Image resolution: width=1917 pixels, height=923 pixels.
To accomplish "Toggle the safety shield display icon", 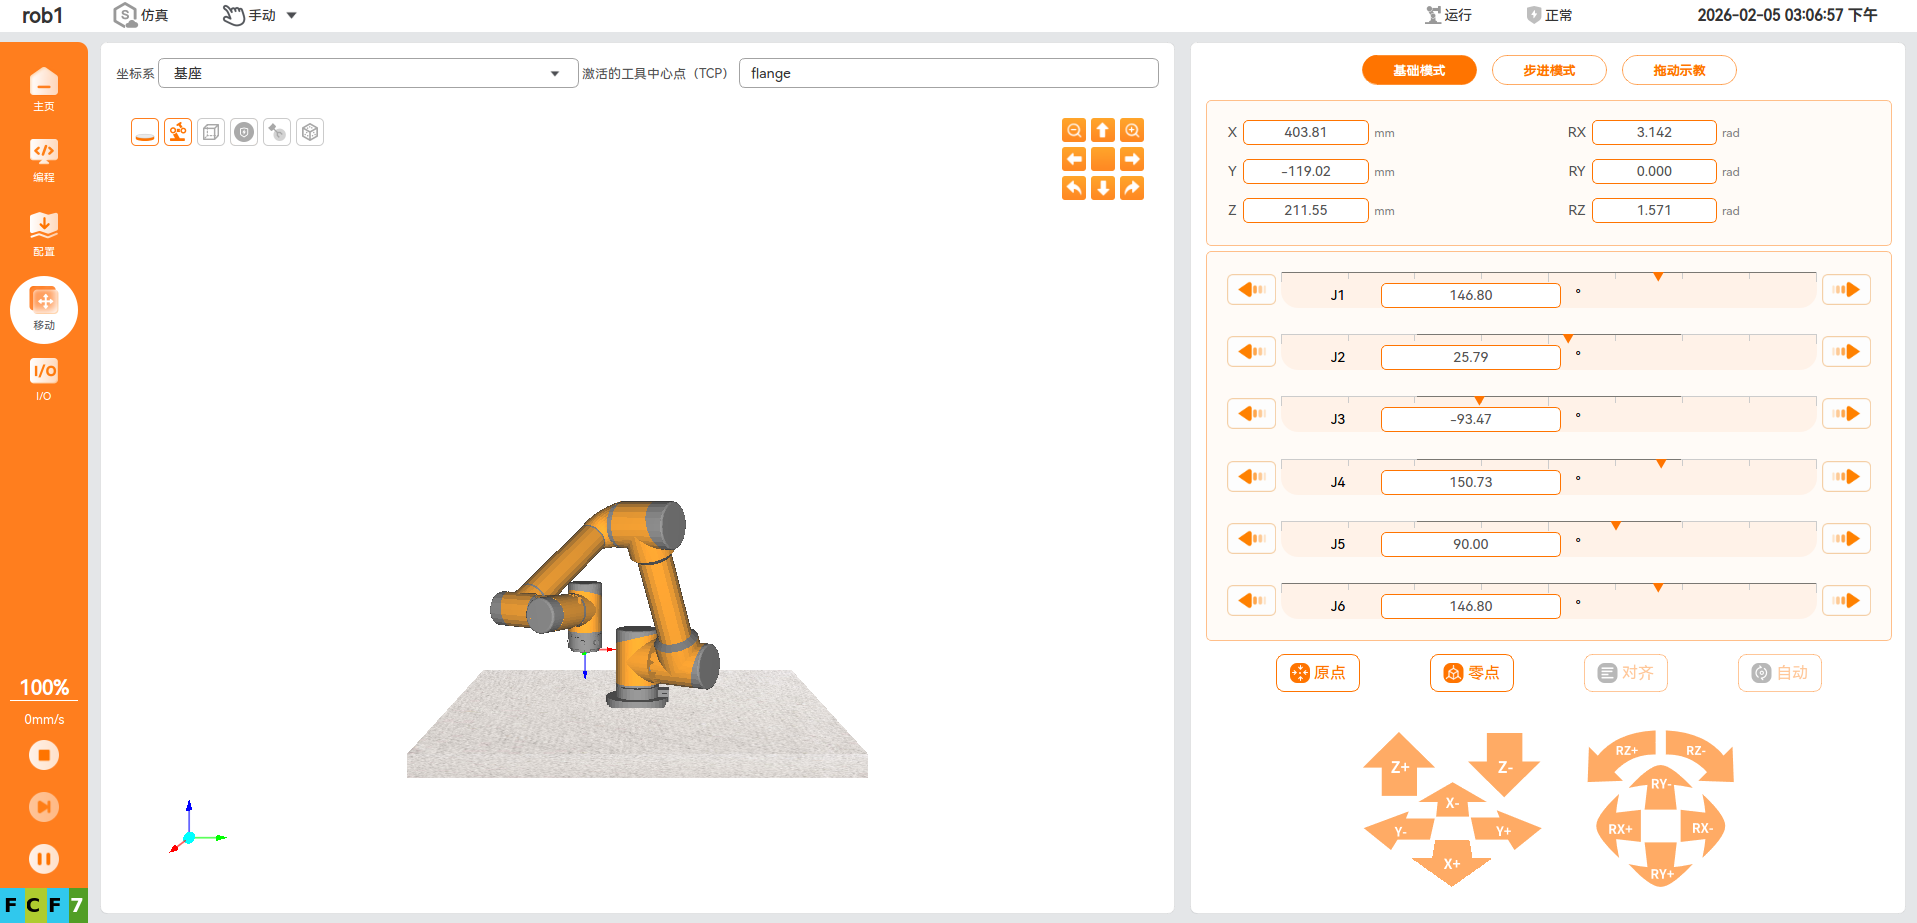I will pos(244,132).
